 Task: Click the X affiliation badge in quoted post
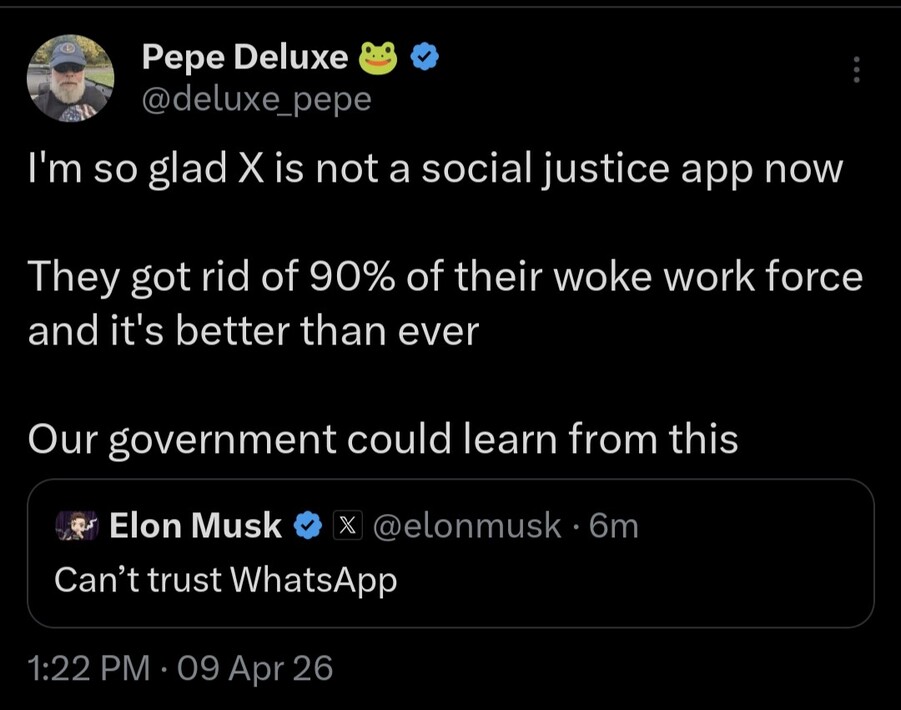pyautogui.click(x=345, y=525)
